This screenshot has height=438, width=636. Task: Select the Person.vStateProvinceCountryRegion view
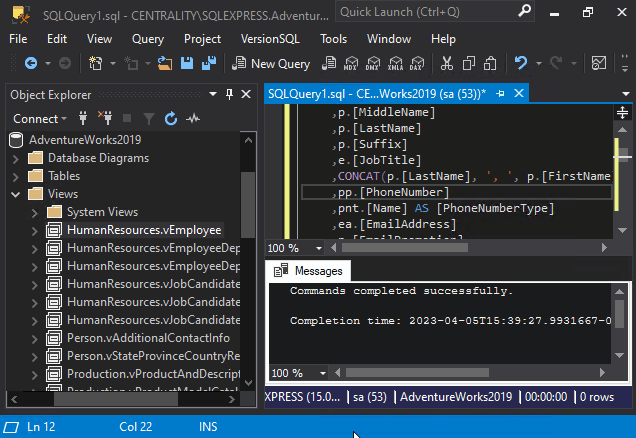point(153,356)
